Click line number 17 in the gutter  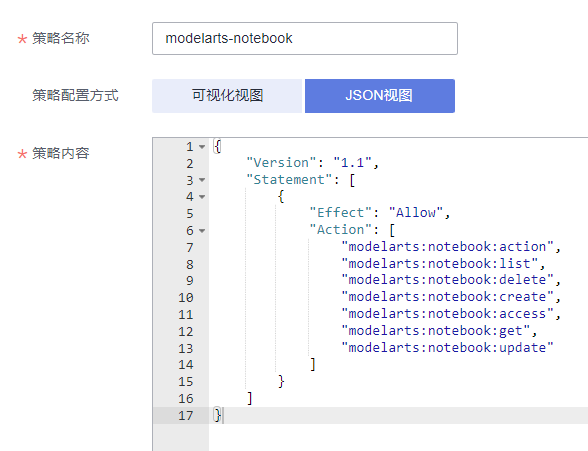186,415
